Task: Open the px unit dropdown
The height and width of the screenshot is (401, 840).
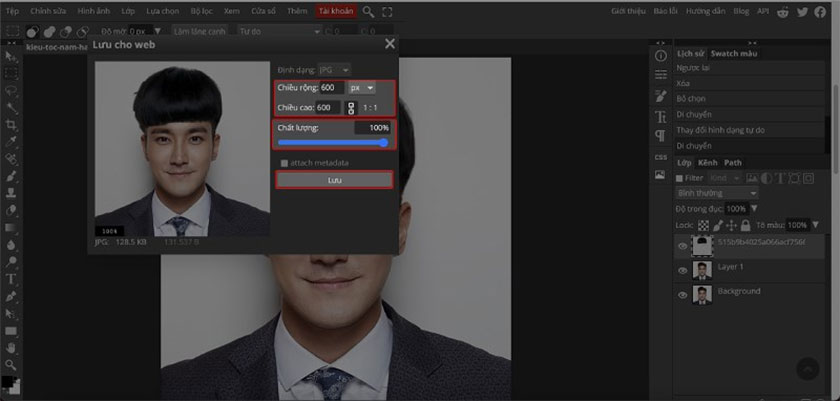Action: click(x=362, y=88)
